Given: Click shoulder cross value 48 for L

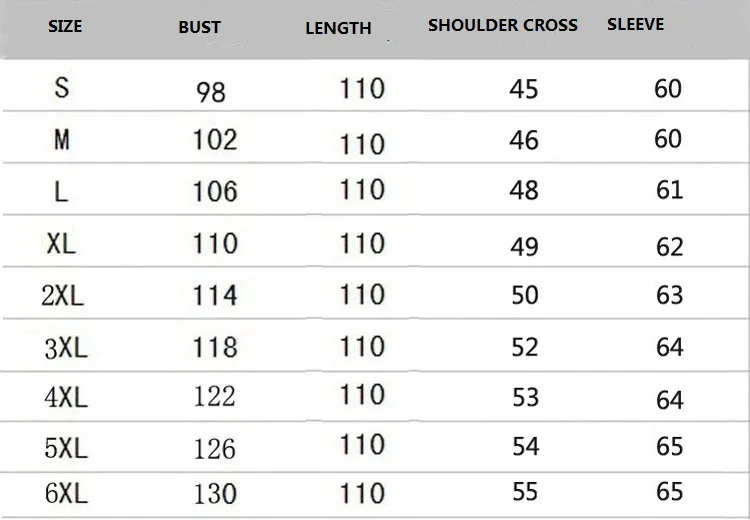Looking at the screenshot, I should pyautogui.click(x=524, y=190).
